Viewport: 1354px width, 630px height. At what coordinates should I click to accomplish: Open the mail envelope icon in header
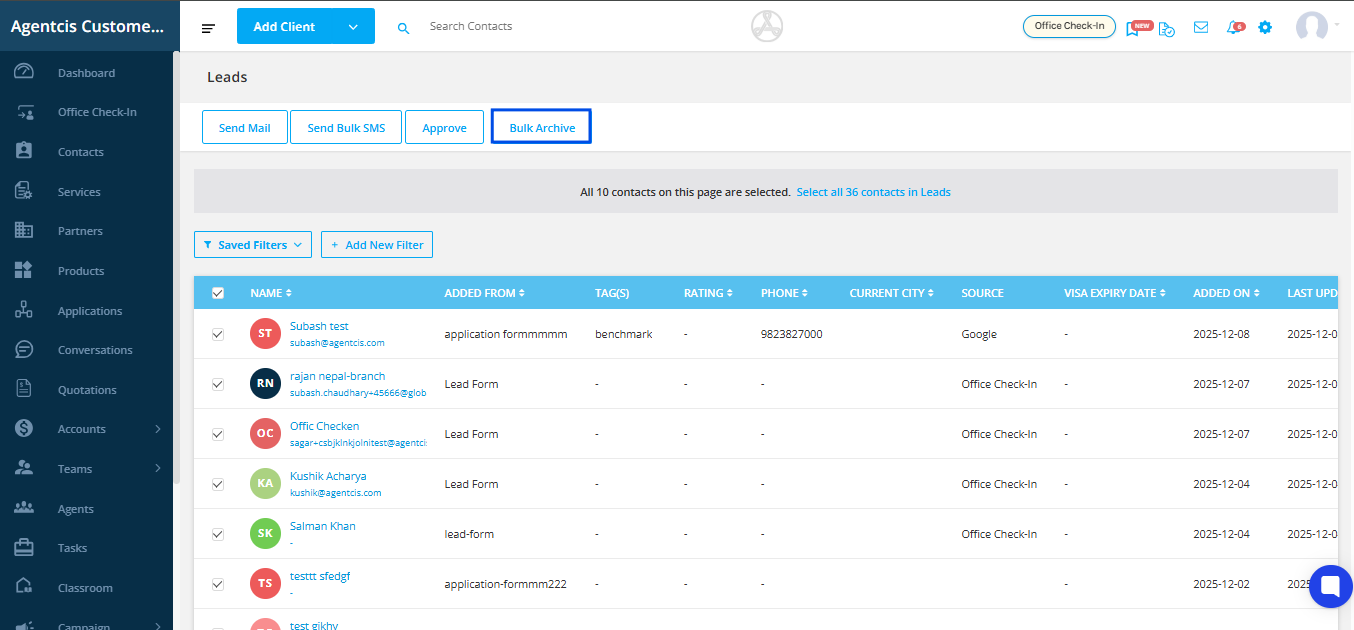[x=1201, y=27]
